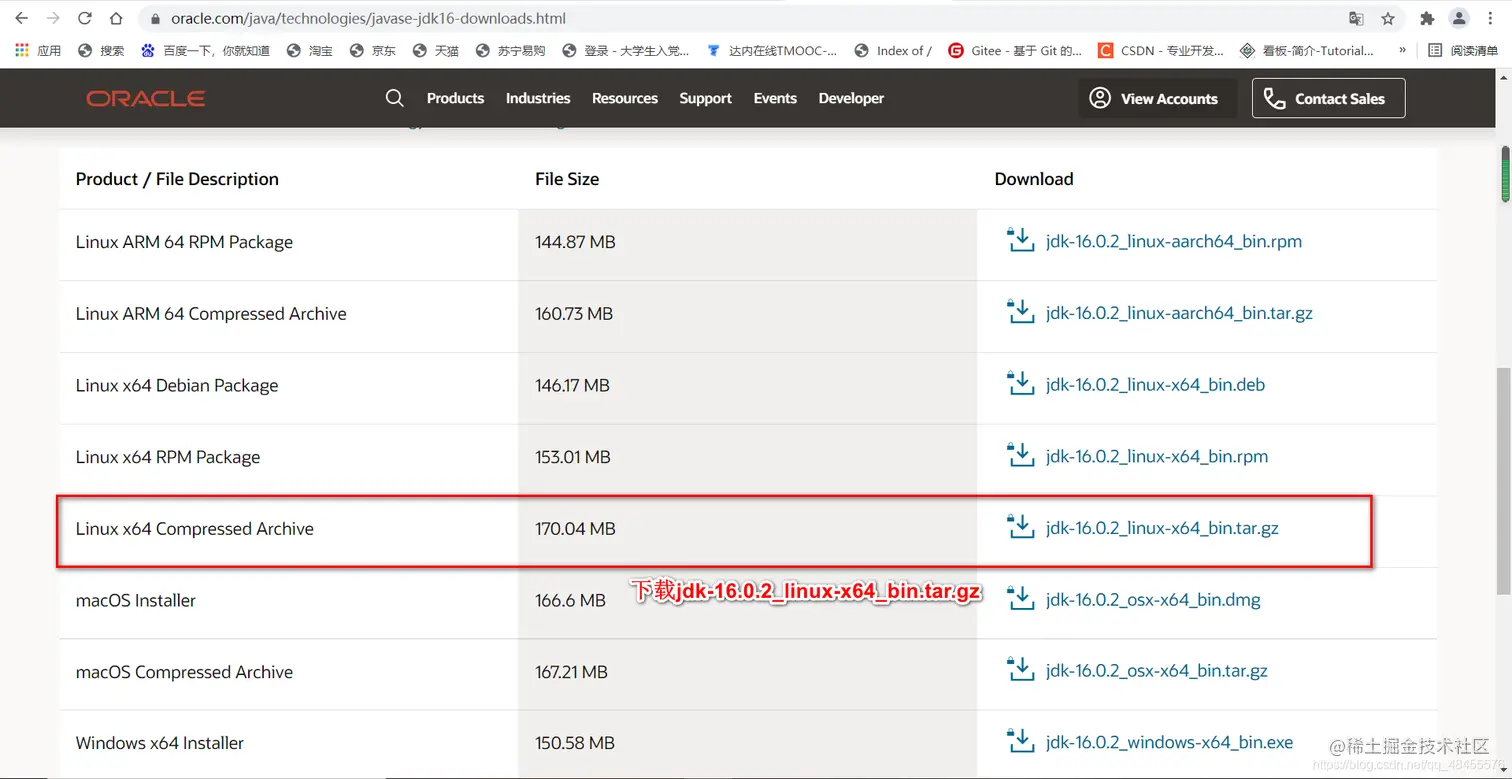Open the Chrome three-dot menu
The height and width of the screenshot is (779, 1512).
pyautogui.click(x=1491, y=18)
